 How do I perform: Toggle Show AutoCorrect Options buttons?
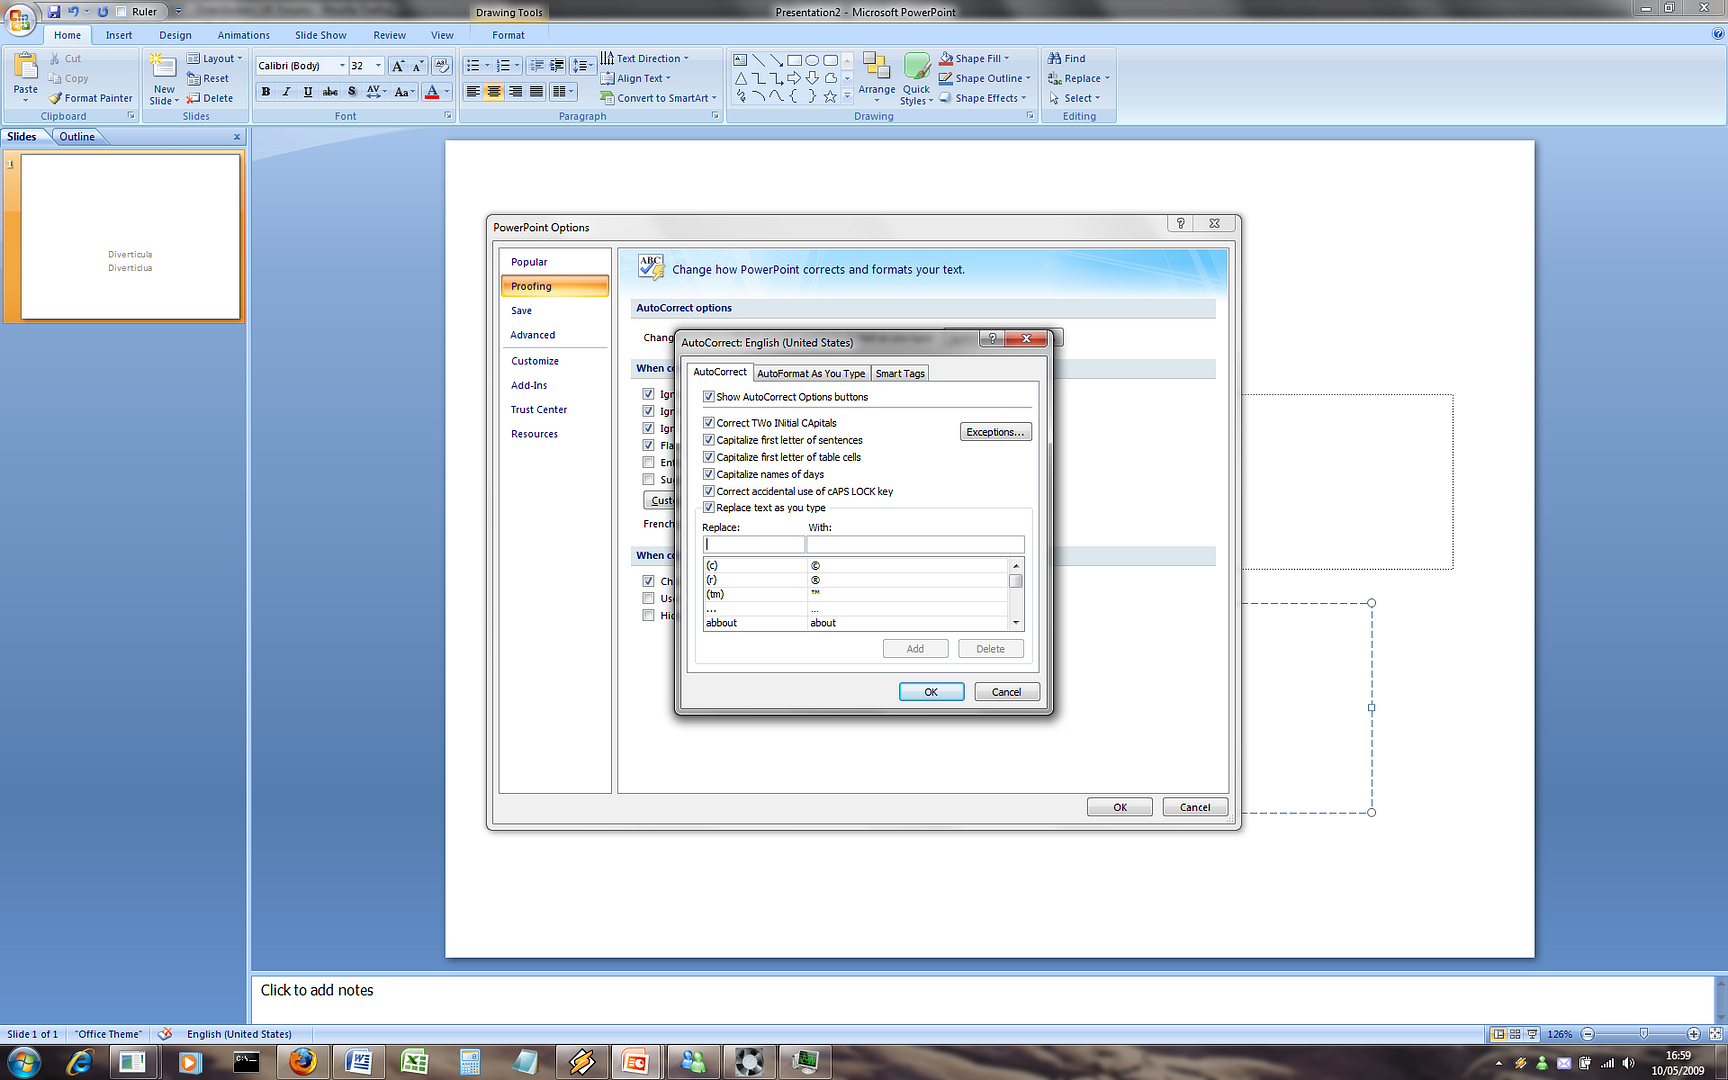tap(709, 396)
